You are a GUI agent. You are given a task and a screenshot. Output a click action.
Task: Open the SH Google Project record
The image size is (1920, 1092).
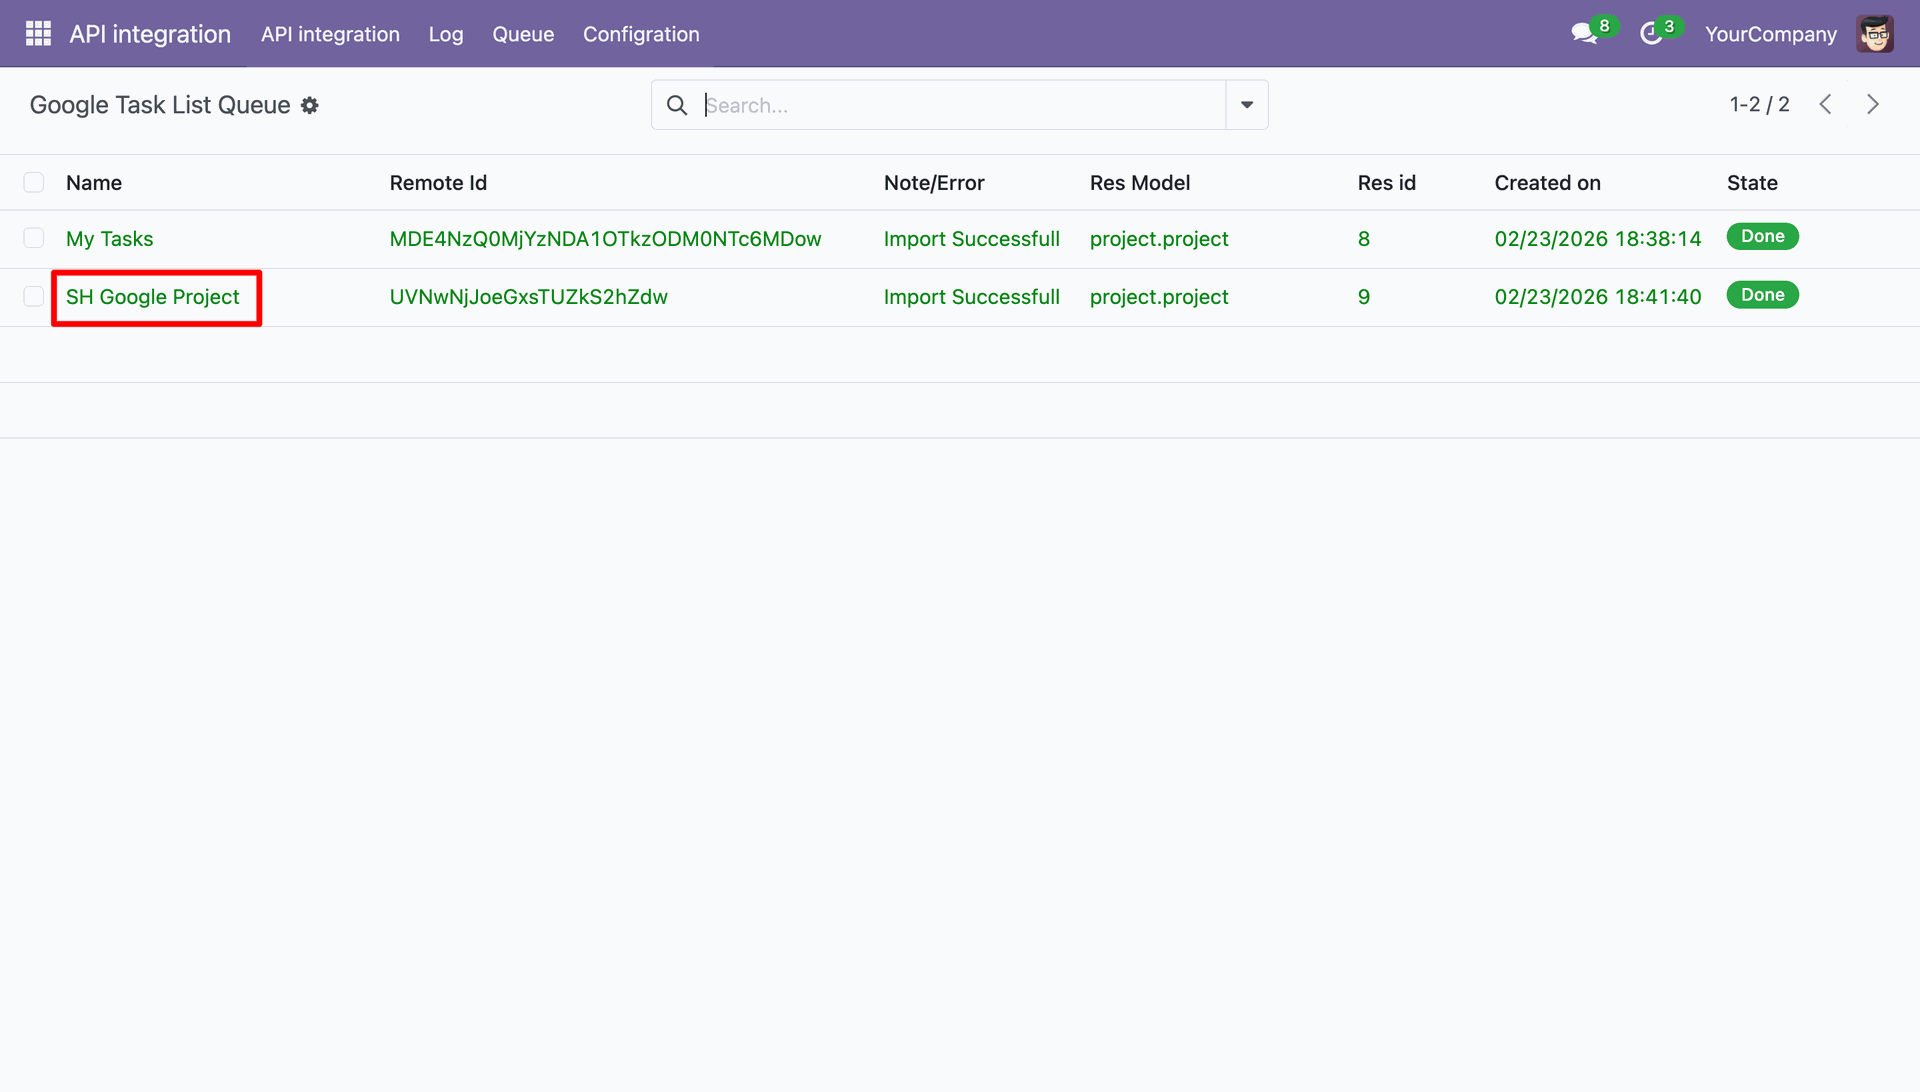153,297
